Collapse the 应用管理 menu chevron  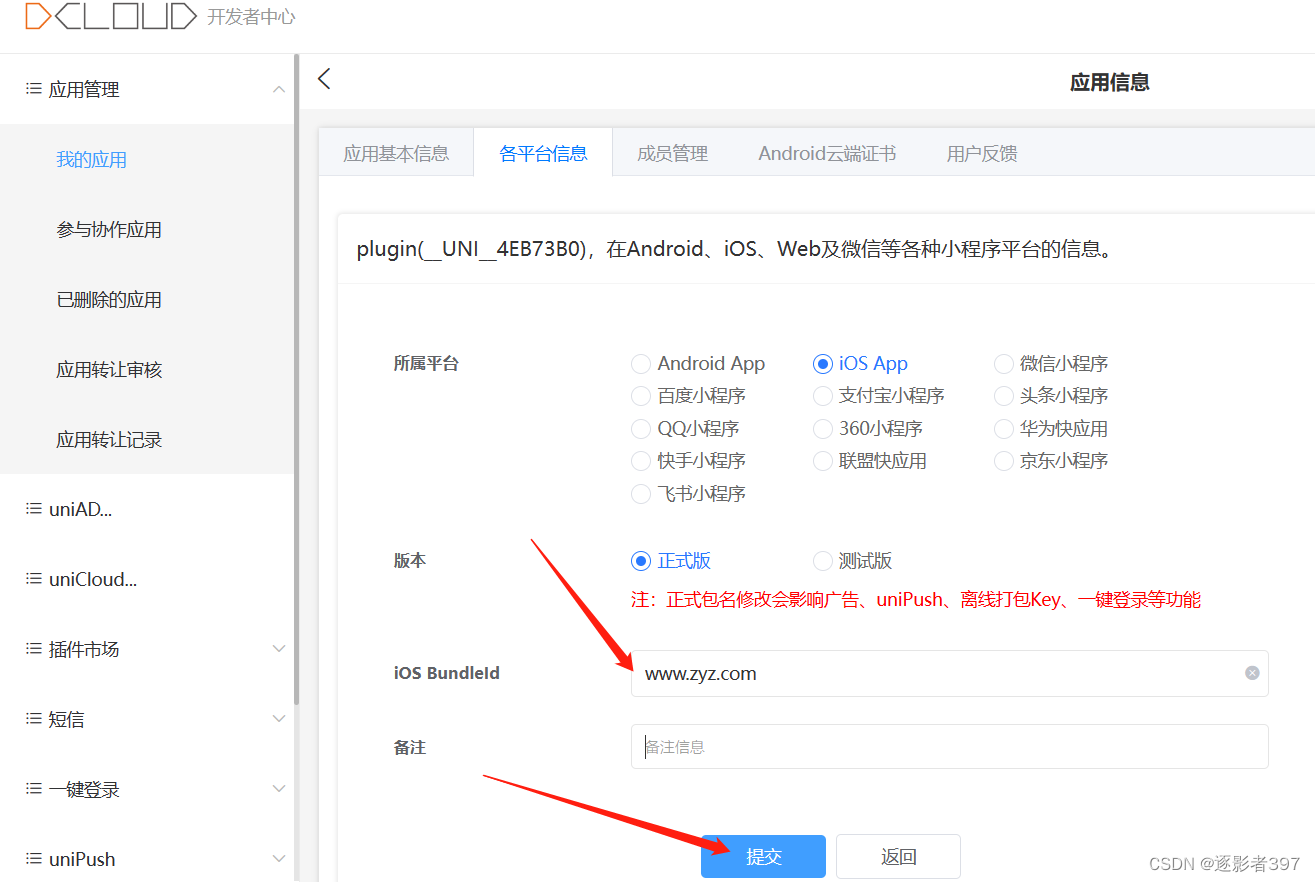(279, 89)
